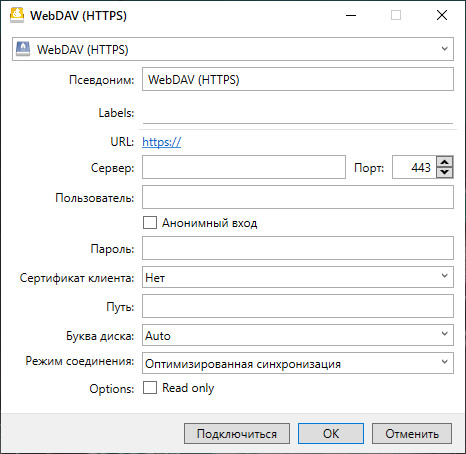Focus the Путь input field
The width and height of the screenshot is (466, 454).
tap(298, 306)
